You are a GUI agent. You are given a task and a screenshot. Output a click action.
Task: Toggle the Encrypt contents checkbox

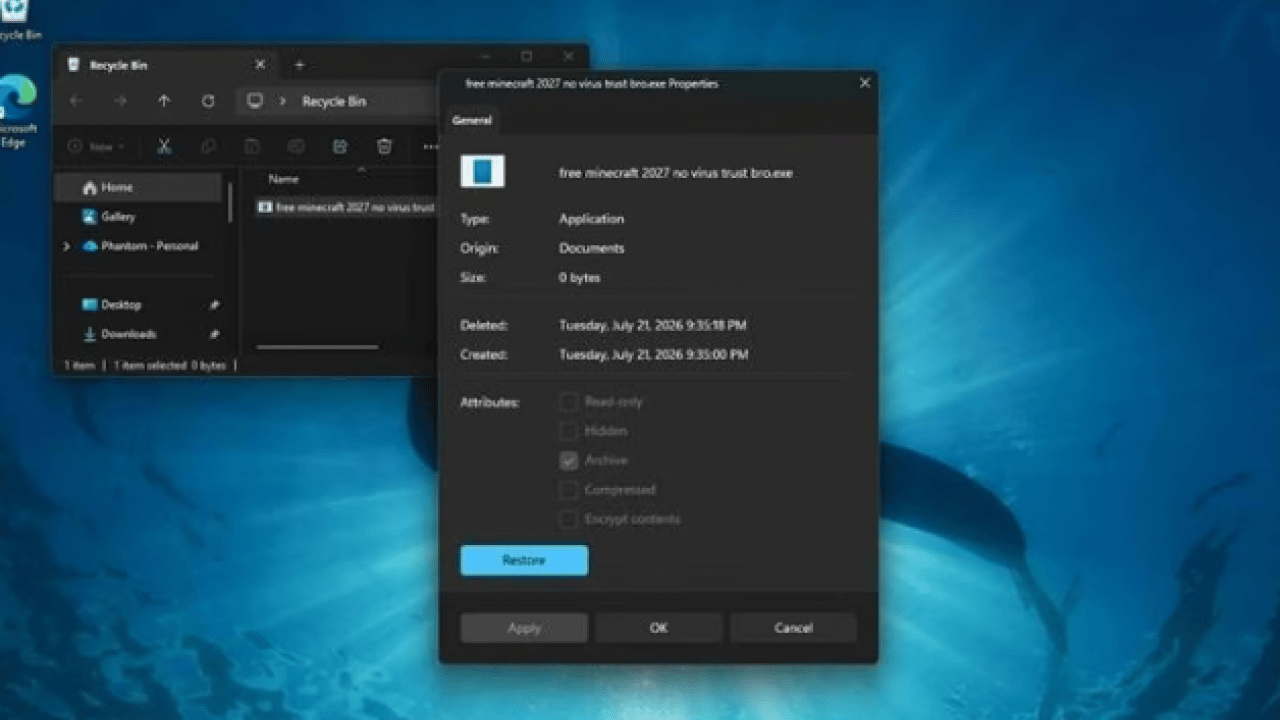569,519
